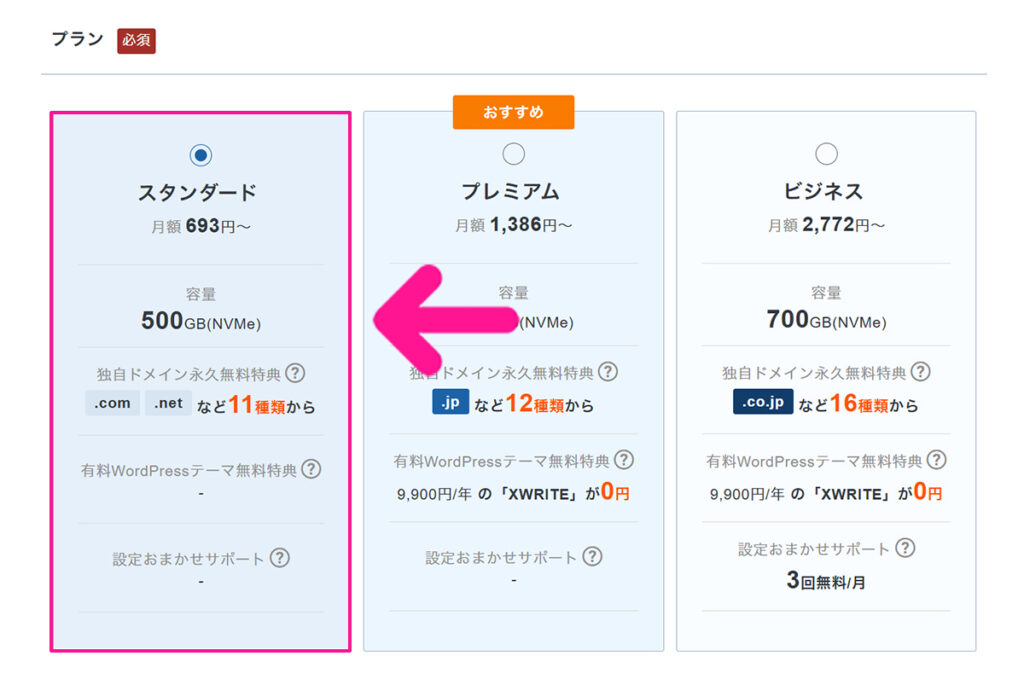Viewport: 1024px width, 685px height.
Task: Click the .com domain badge
Action: tap(113, 403)
